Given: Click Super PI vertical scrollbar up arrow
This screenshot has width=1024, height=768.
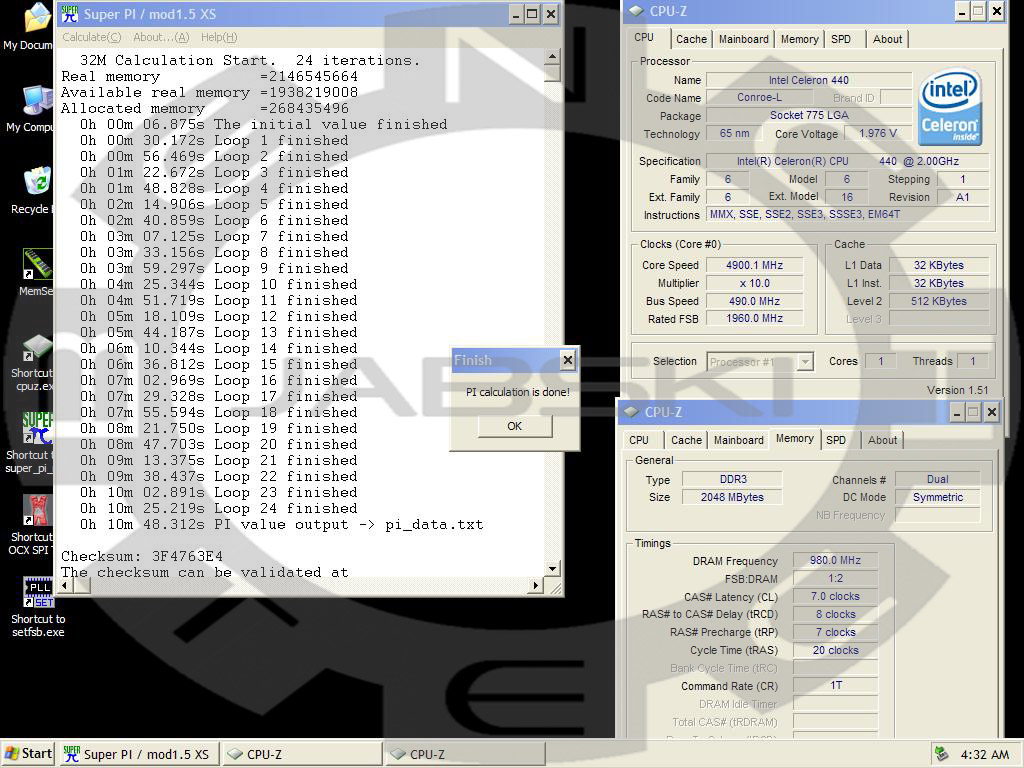Looking at the screenshot, I should point(552,57).
